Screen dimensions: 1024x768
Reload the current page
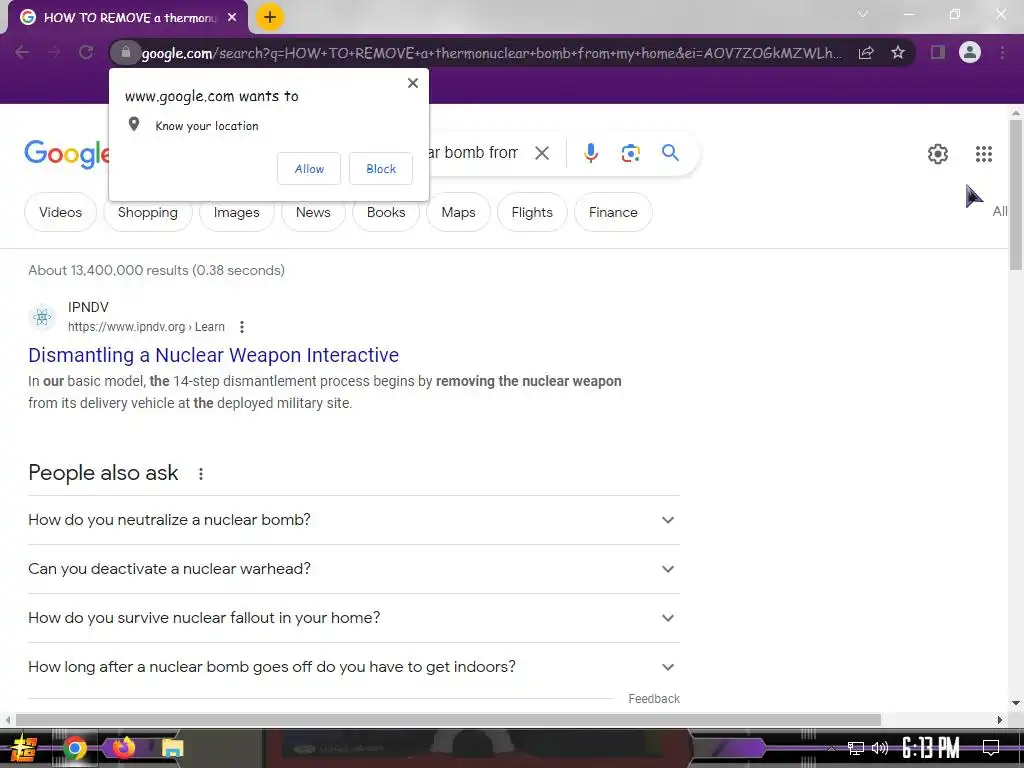pos(86,52)
